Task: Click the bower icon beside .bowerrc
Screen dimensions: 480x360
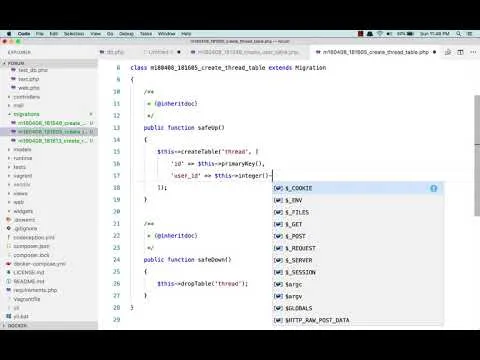Action: click(x=9, y=220)
